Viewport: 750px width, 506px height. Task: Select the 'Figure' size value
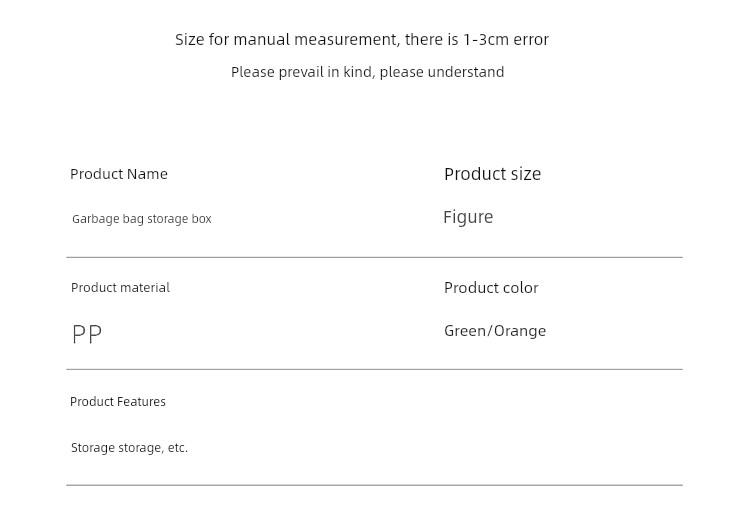click(468, 218)
